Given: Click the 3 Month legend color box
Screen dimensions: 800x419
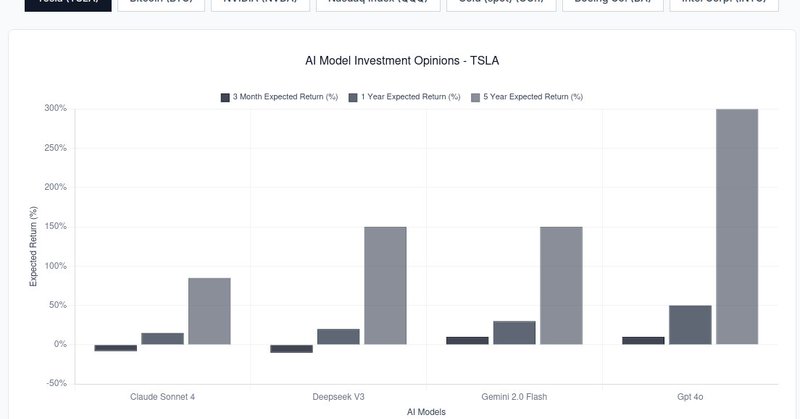Looking at the screenshot, I should (x=225, y=97).
